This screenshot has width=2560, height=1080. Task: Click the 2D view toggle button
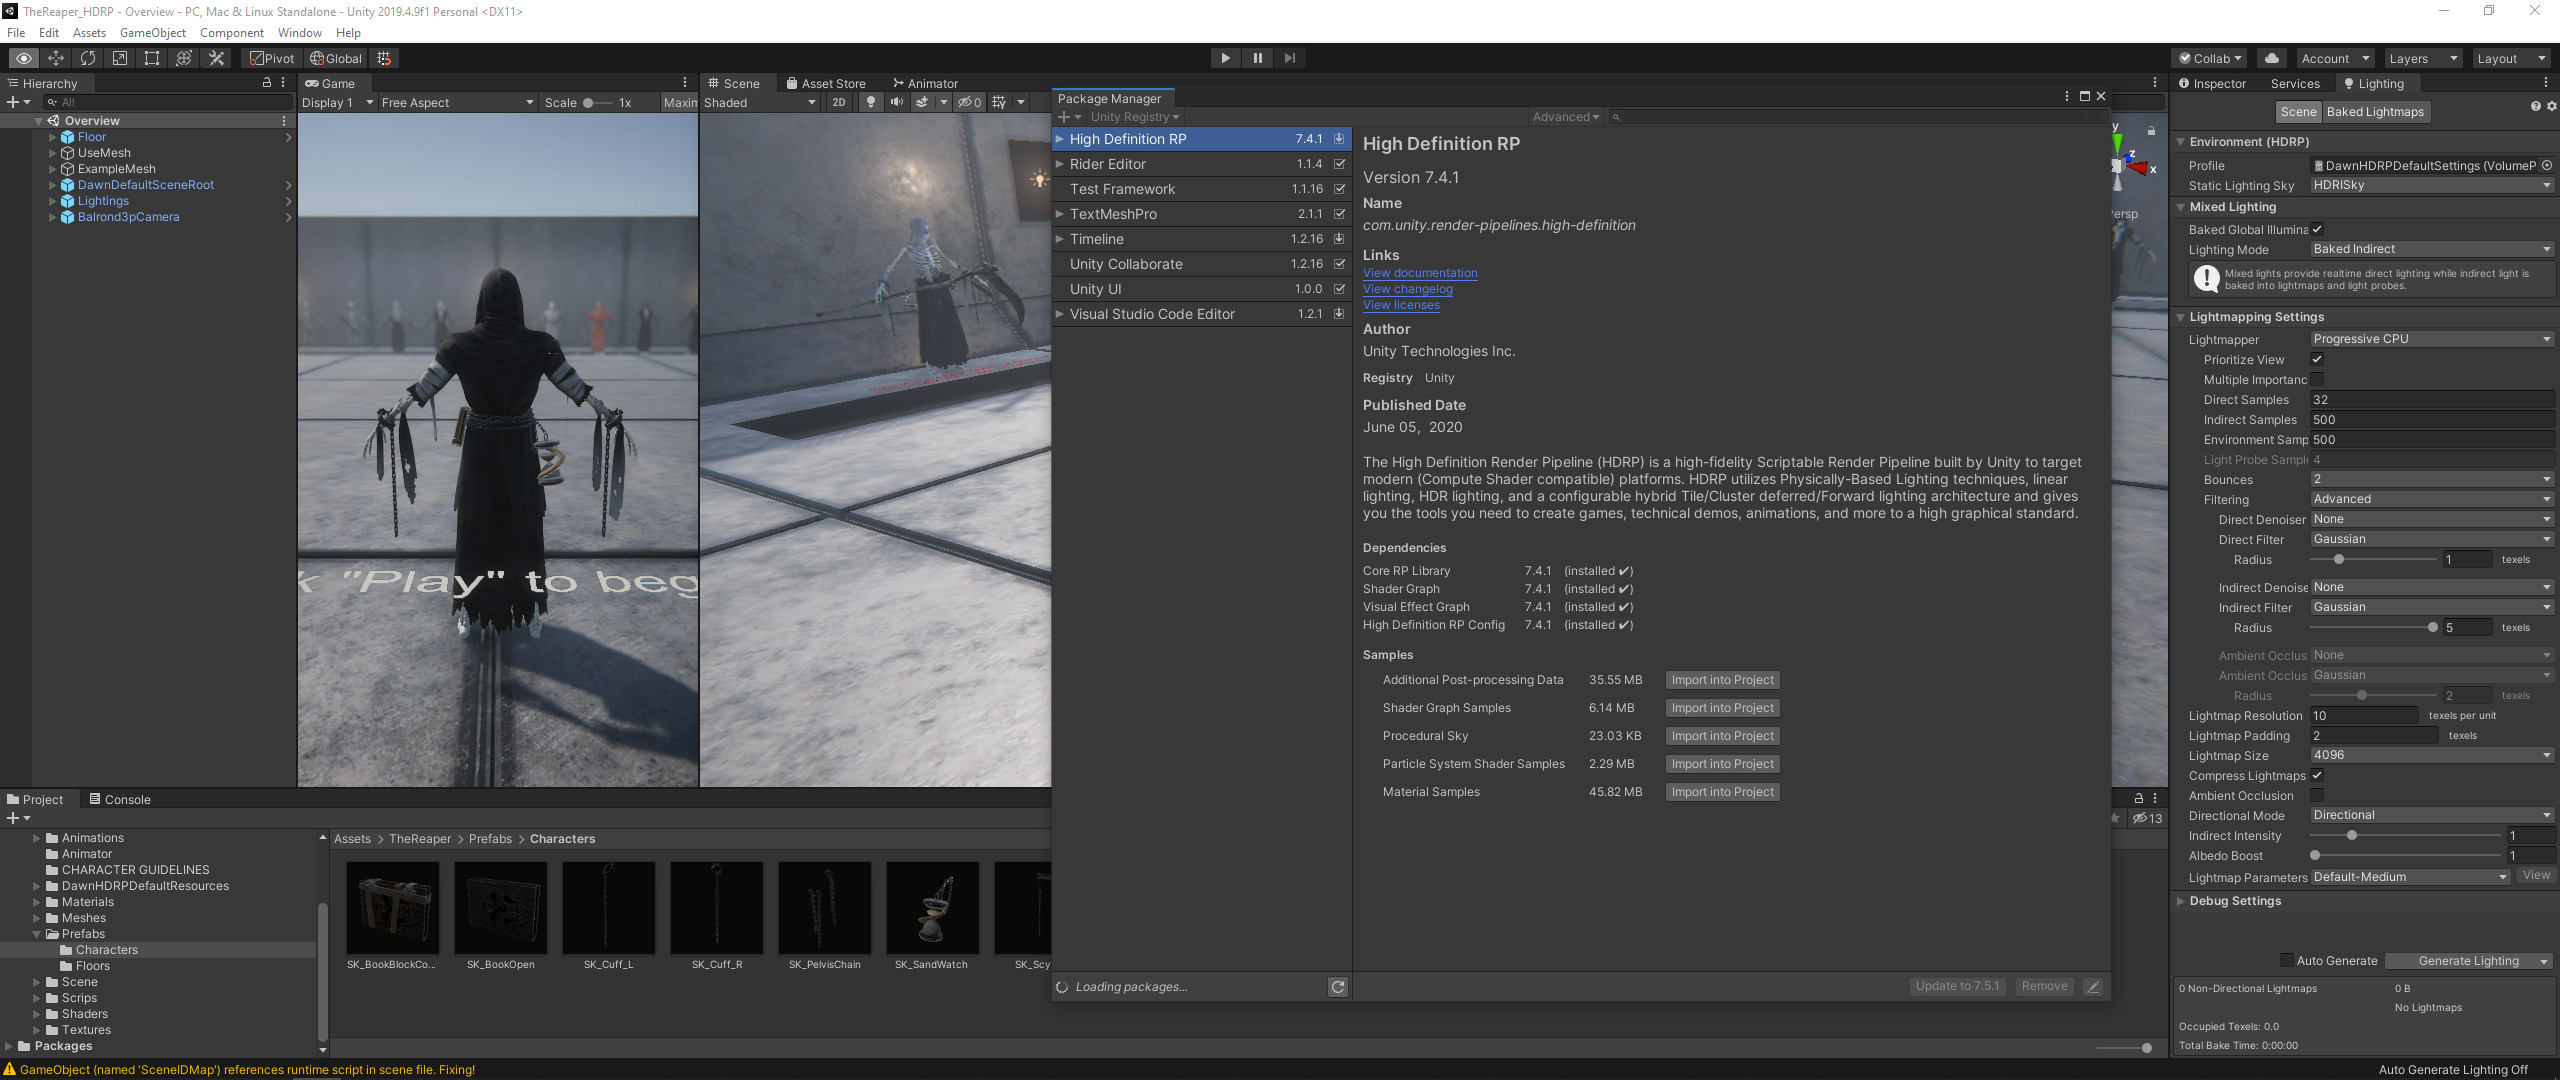tap(839, 102)
